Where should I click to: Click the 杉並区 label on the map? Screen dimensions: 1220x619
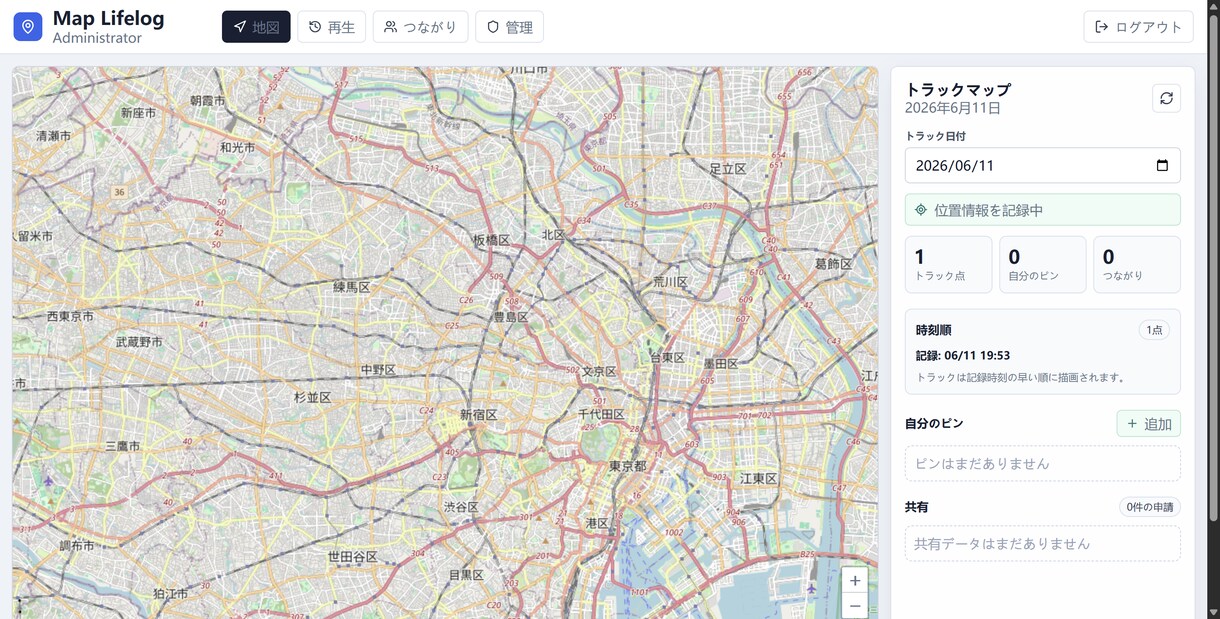tap(312, 397)
